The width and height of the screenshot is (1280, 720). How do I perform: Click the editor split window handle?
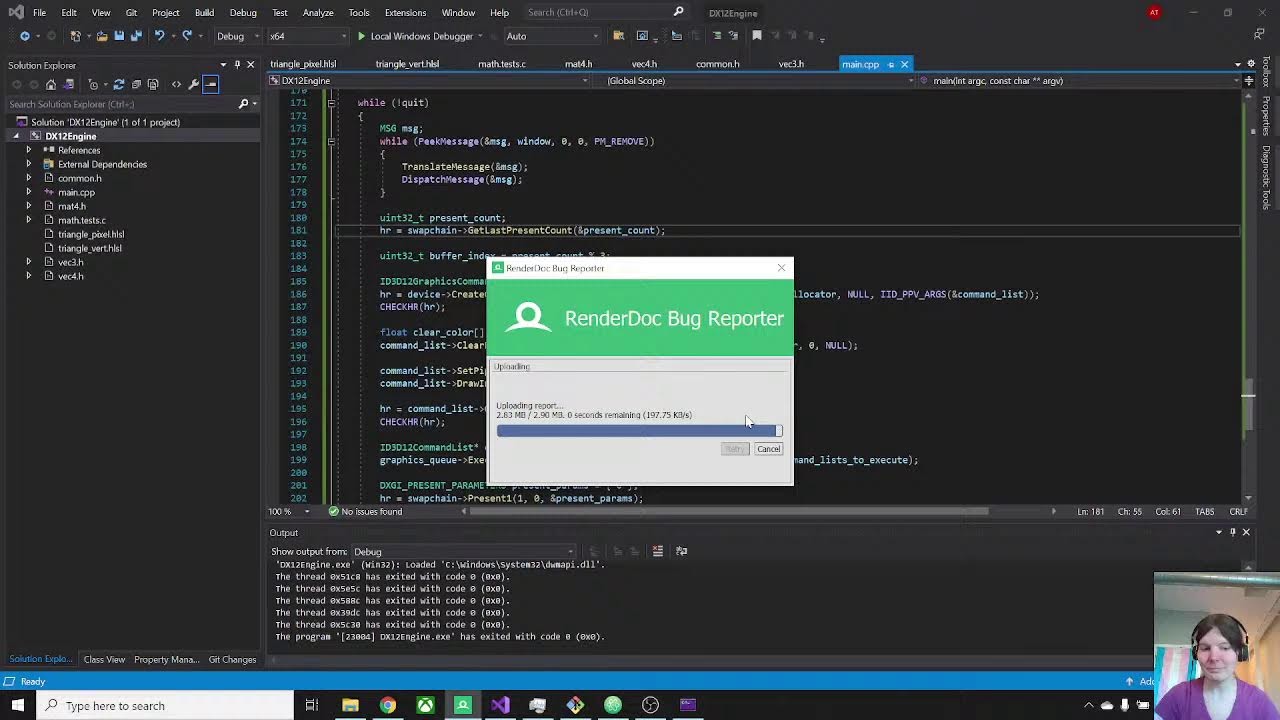pos(1248,80)
